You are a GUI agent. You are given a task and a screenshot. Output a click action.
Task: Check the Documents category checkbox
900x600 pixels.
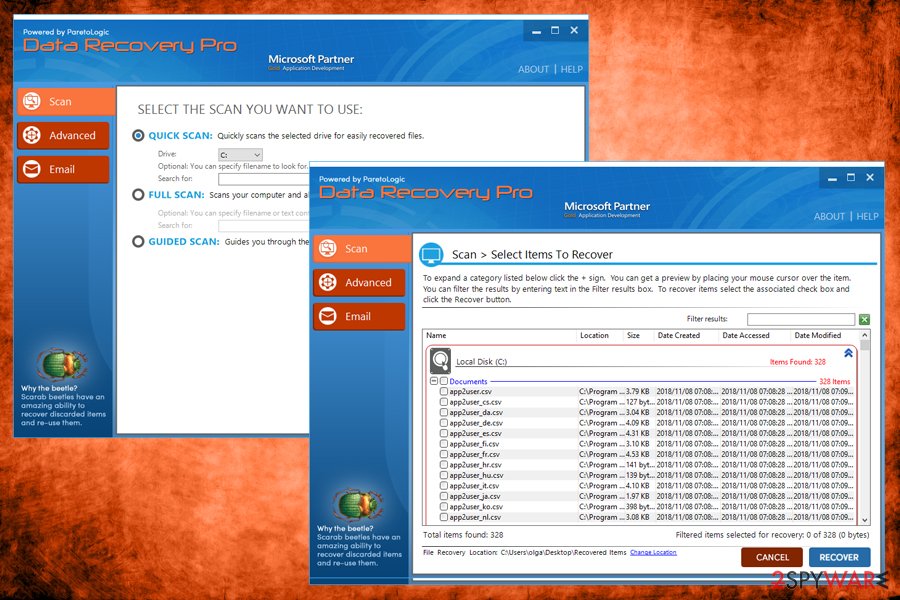[x=444, y=381]
